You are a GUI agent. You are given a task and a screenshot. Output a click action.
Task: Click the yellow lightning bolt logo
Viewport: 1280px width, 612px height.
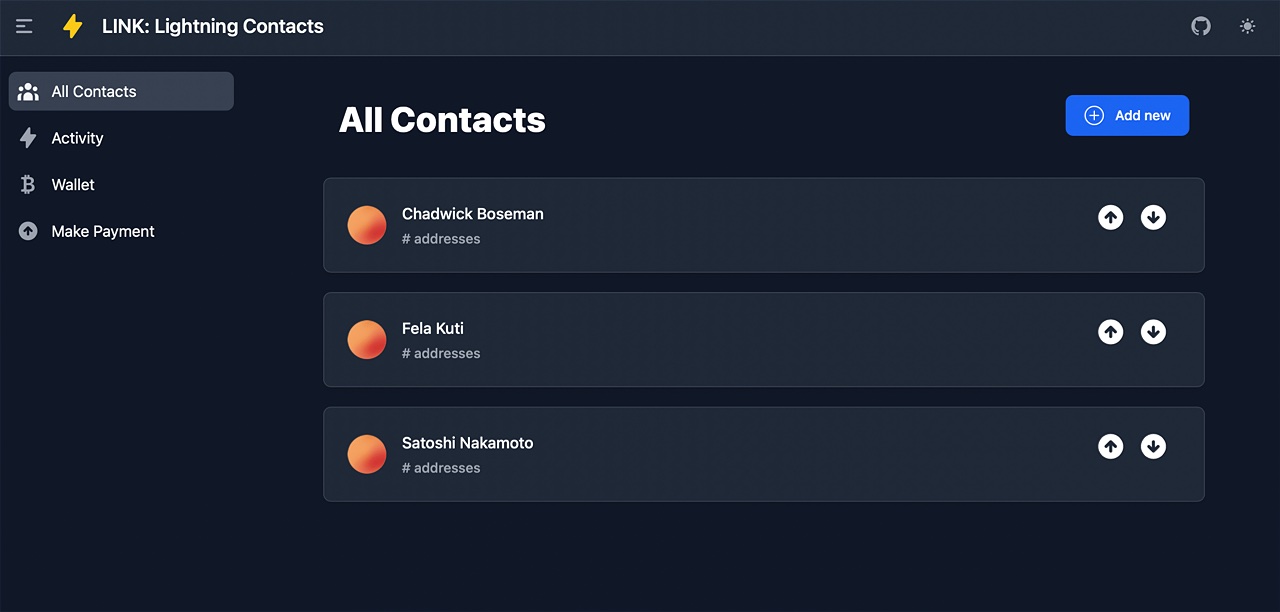point(73,27)
